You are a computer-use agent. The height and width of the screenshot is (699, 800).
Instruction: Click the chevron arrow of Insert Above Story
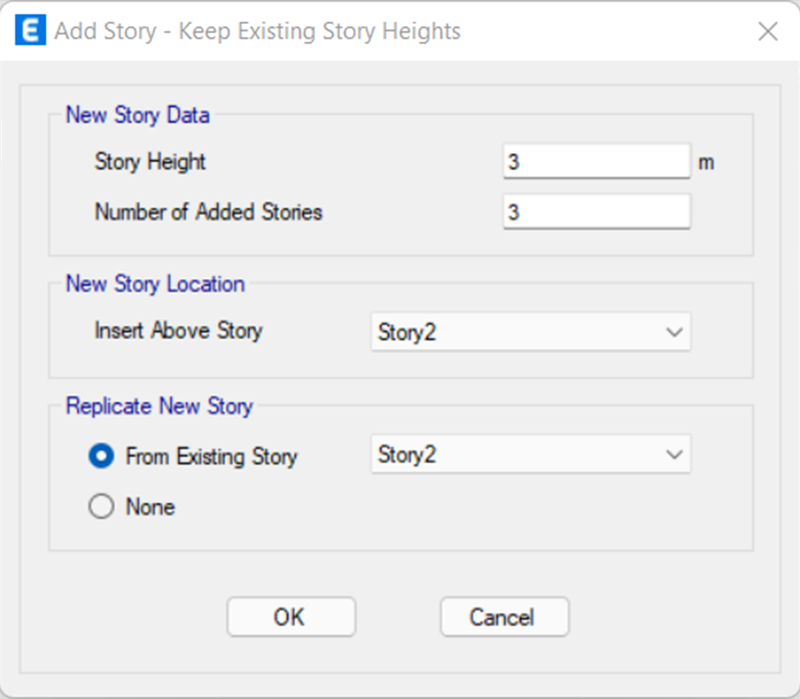674,333
